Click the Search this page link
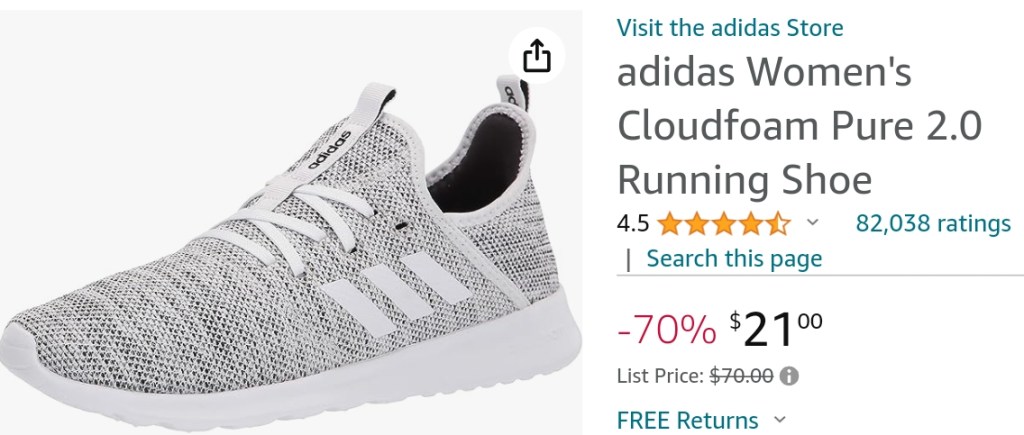The height and width of the screenshot is (435, 1024). [x=734, y=259]
